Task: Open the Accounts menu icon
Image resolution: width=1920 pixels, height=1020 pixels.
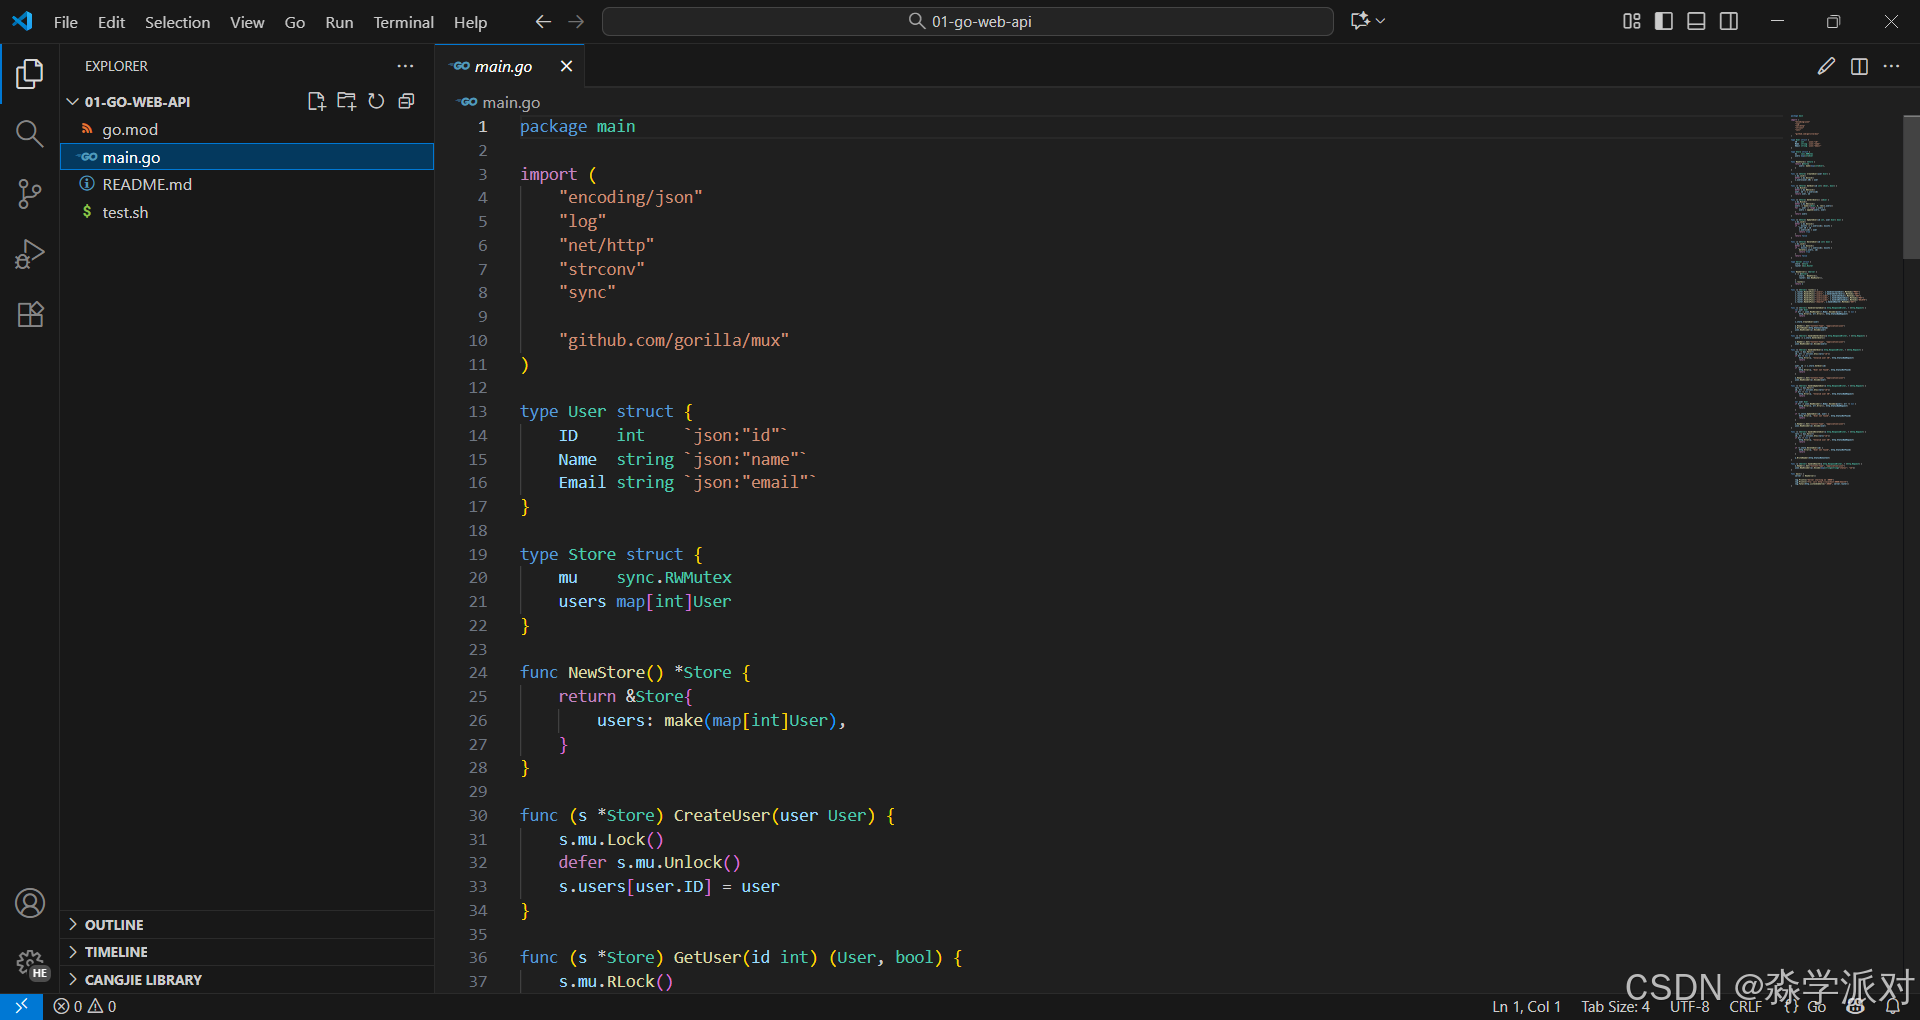Action: tap(30, 903)
